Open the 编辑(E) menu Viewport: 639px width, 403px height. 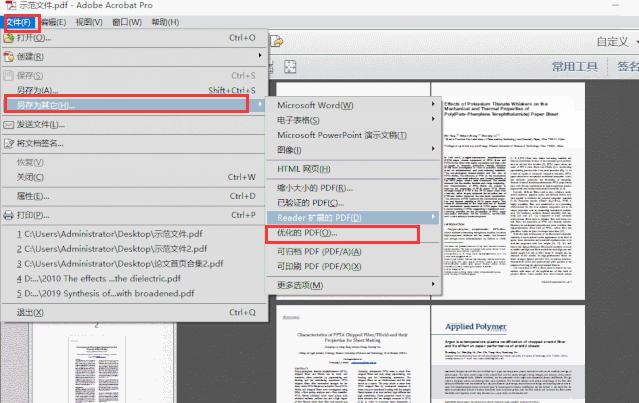[54, 22]
